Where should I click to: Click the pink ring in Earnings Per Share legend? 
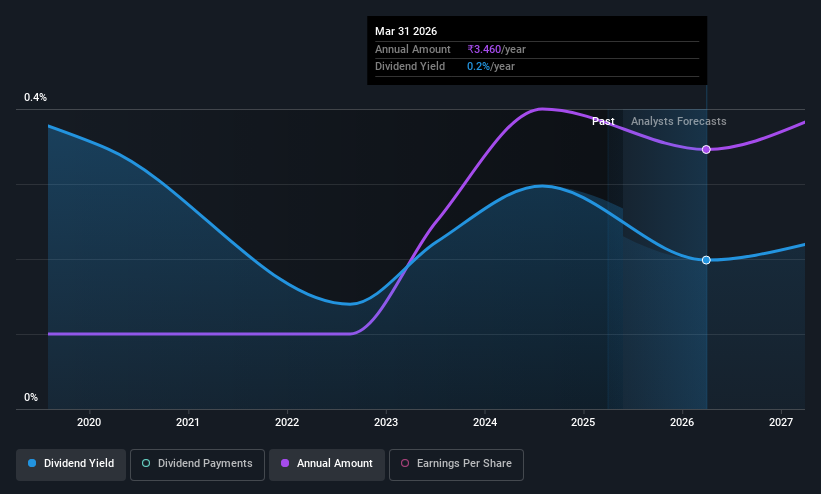click(405, 464)
